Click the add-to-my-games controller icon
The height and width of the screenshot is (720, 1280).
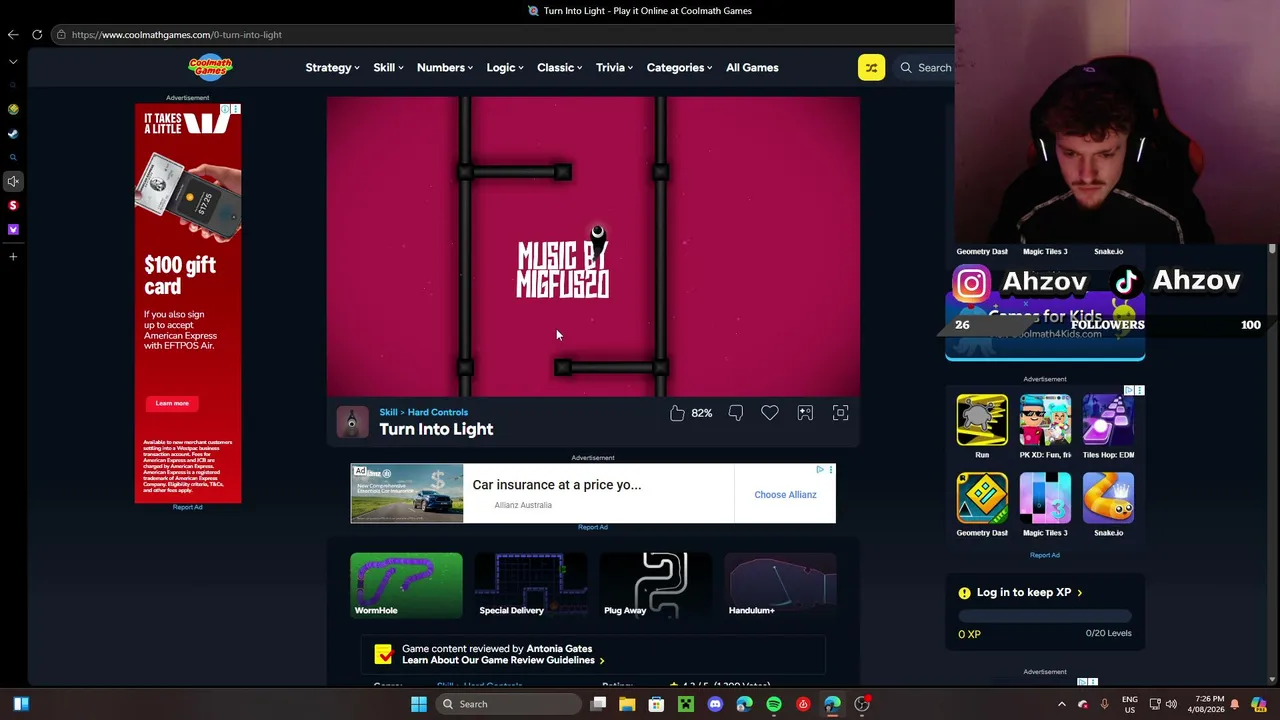coord(805,413)
